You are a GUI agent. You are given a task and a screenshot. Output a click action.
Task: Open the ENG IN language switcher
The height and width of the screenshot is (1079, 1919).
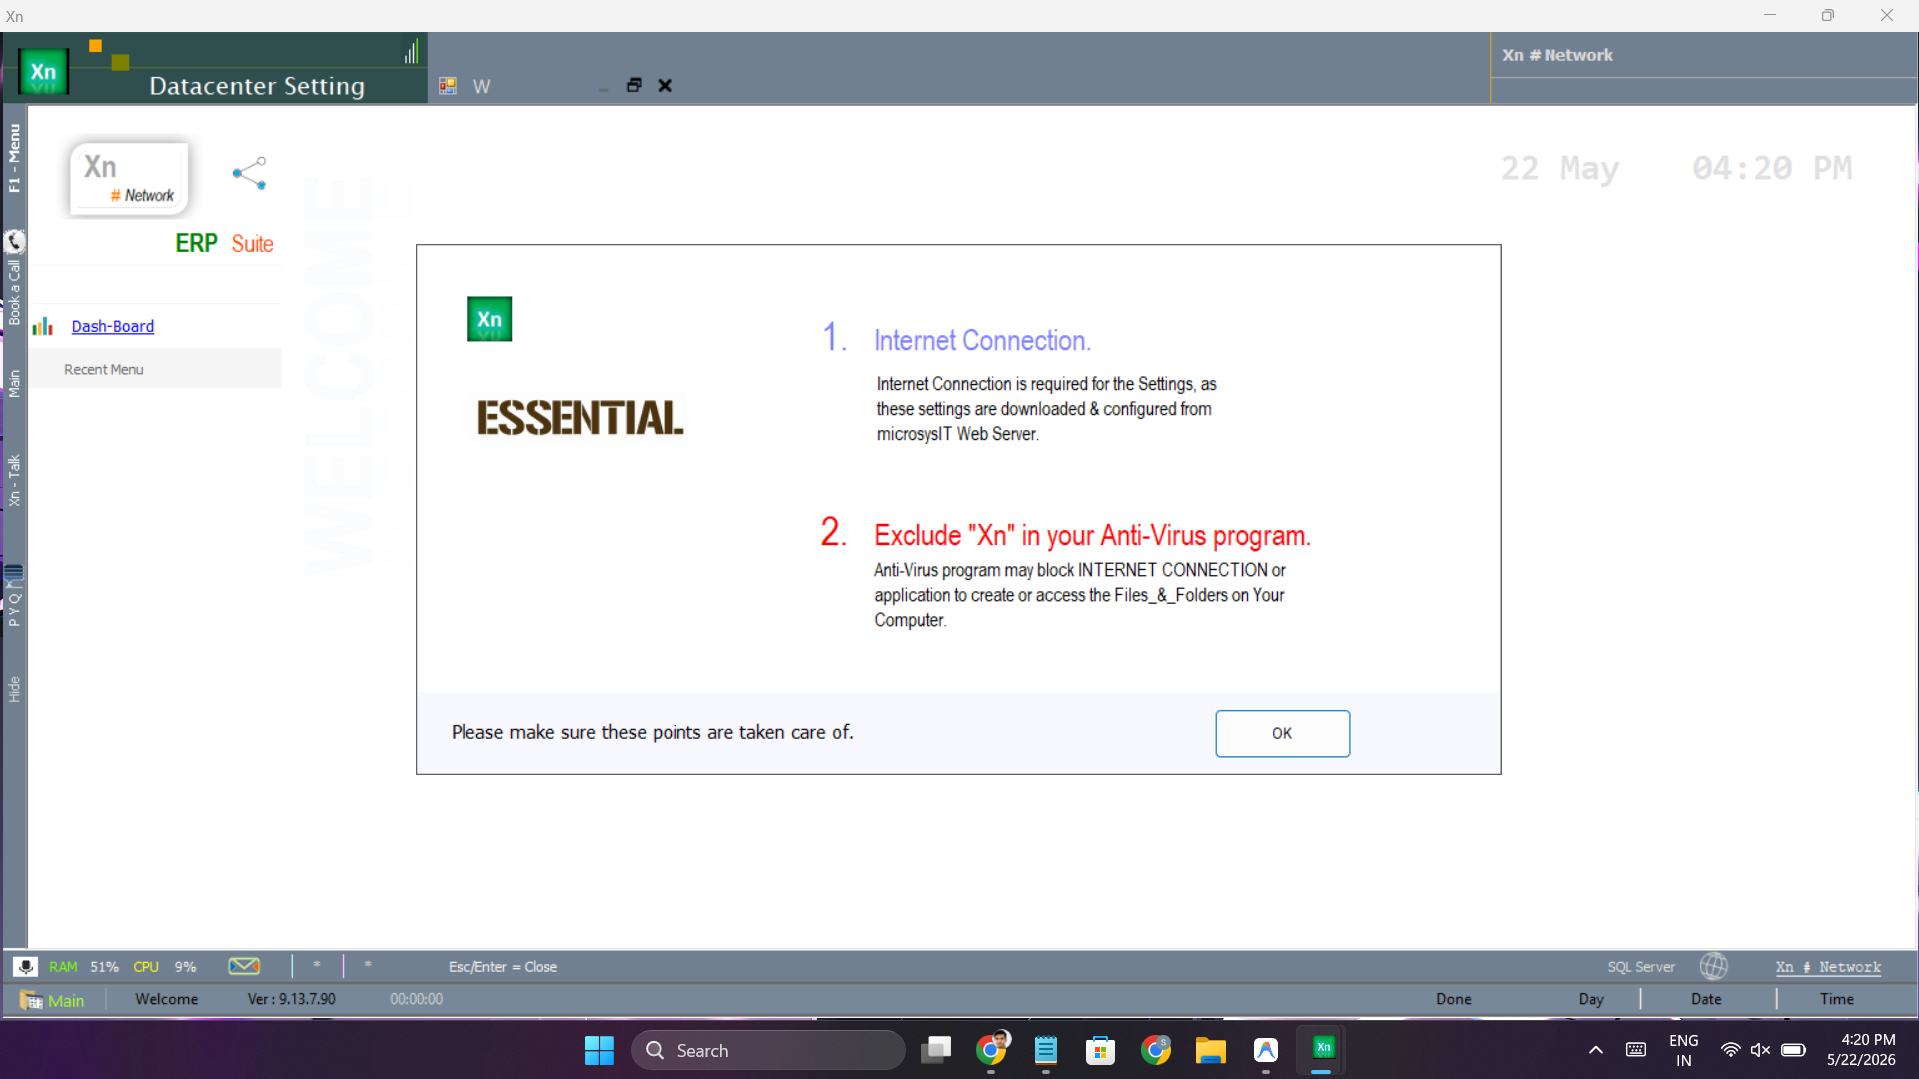click(x=1684, y=1050)
